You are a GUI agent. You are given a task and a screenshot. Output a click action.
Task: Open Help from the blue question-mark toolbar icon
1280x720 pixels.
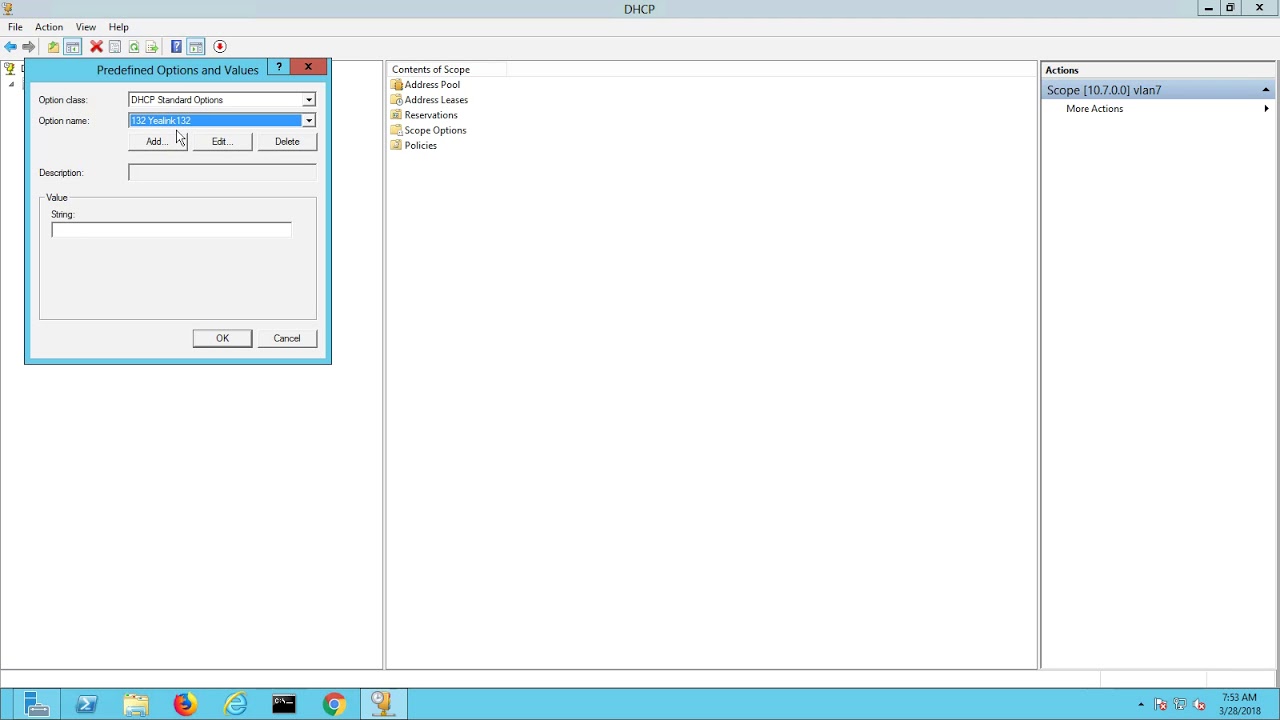176,47
